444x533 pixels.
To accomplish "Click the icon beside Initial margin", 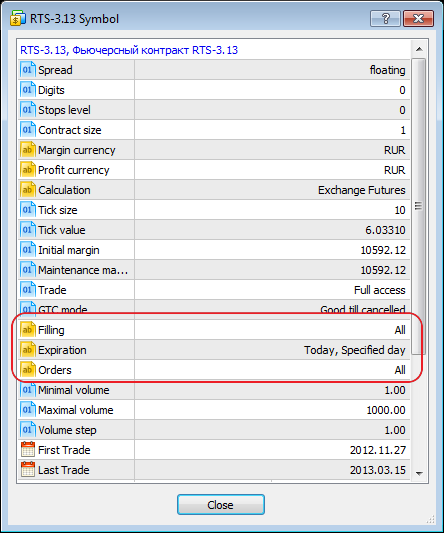I will 28,250.
